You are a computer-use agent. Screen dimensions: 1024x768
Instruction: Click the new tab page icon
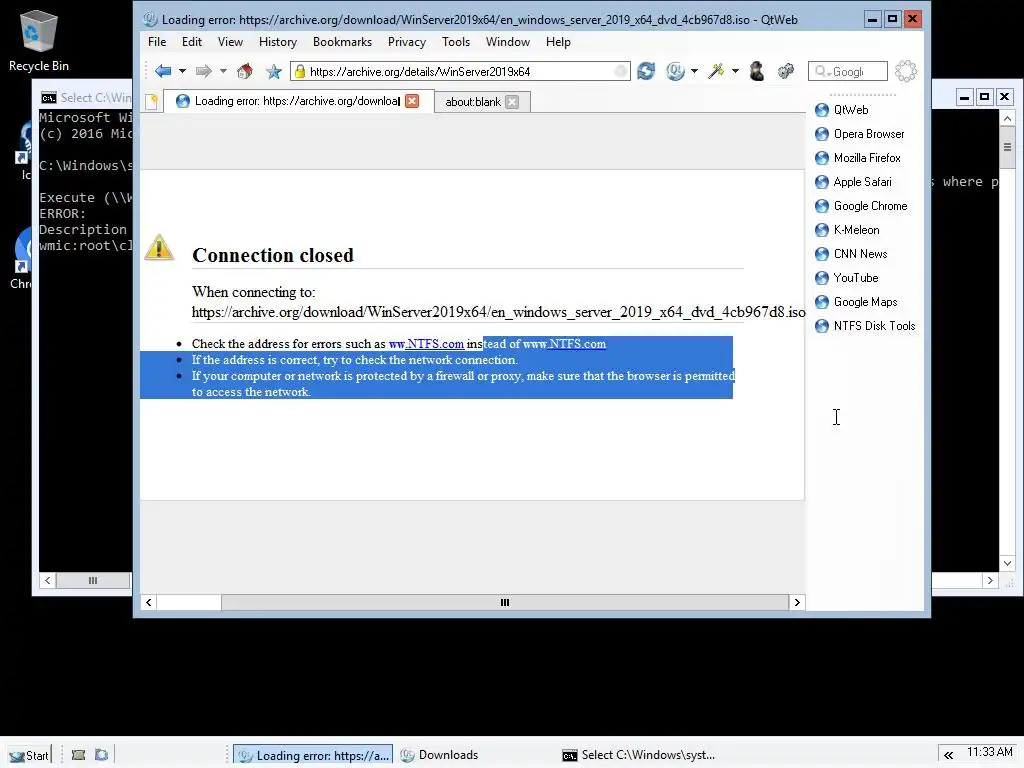pos(152,101)
